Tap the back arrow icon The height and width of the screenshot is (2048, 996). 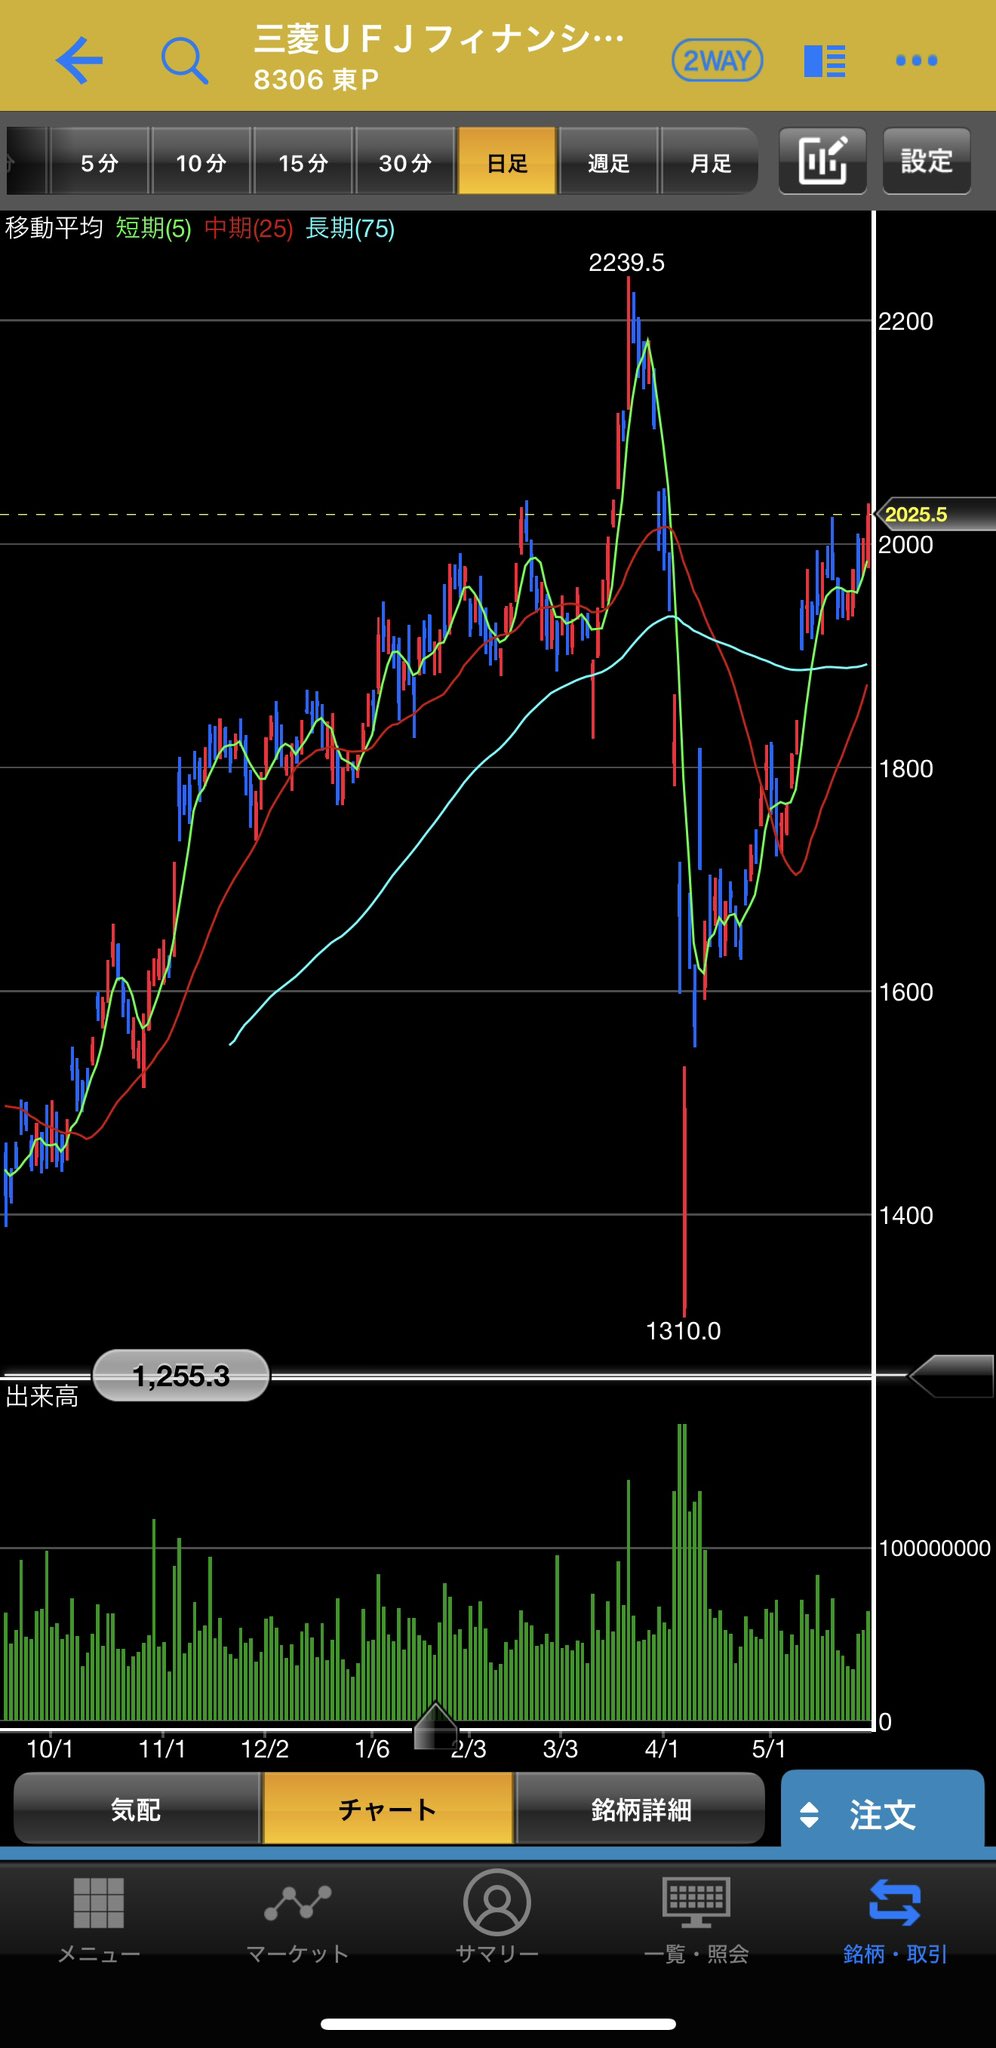click(80, 60)
